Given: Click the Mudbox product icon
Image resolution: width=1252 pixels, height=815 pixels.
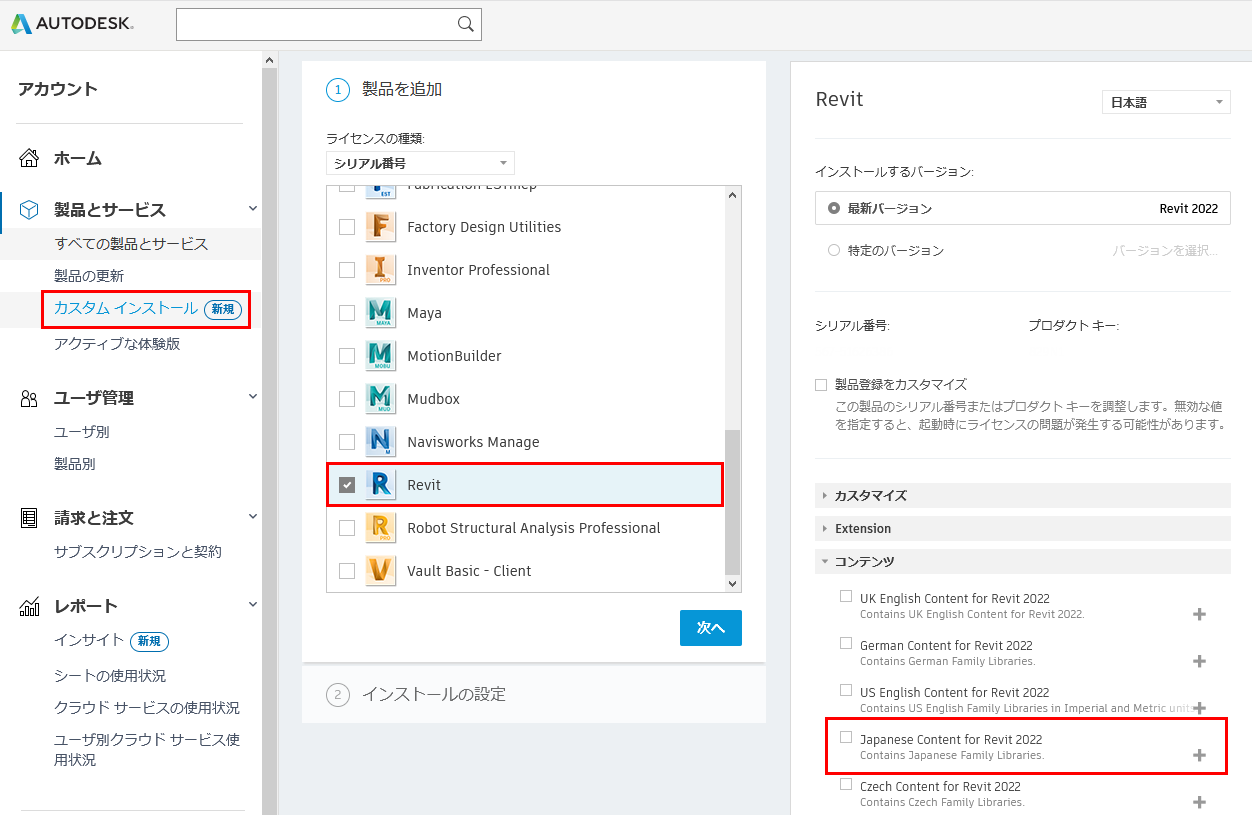Looking at the screenshot, I should (380, 399).
